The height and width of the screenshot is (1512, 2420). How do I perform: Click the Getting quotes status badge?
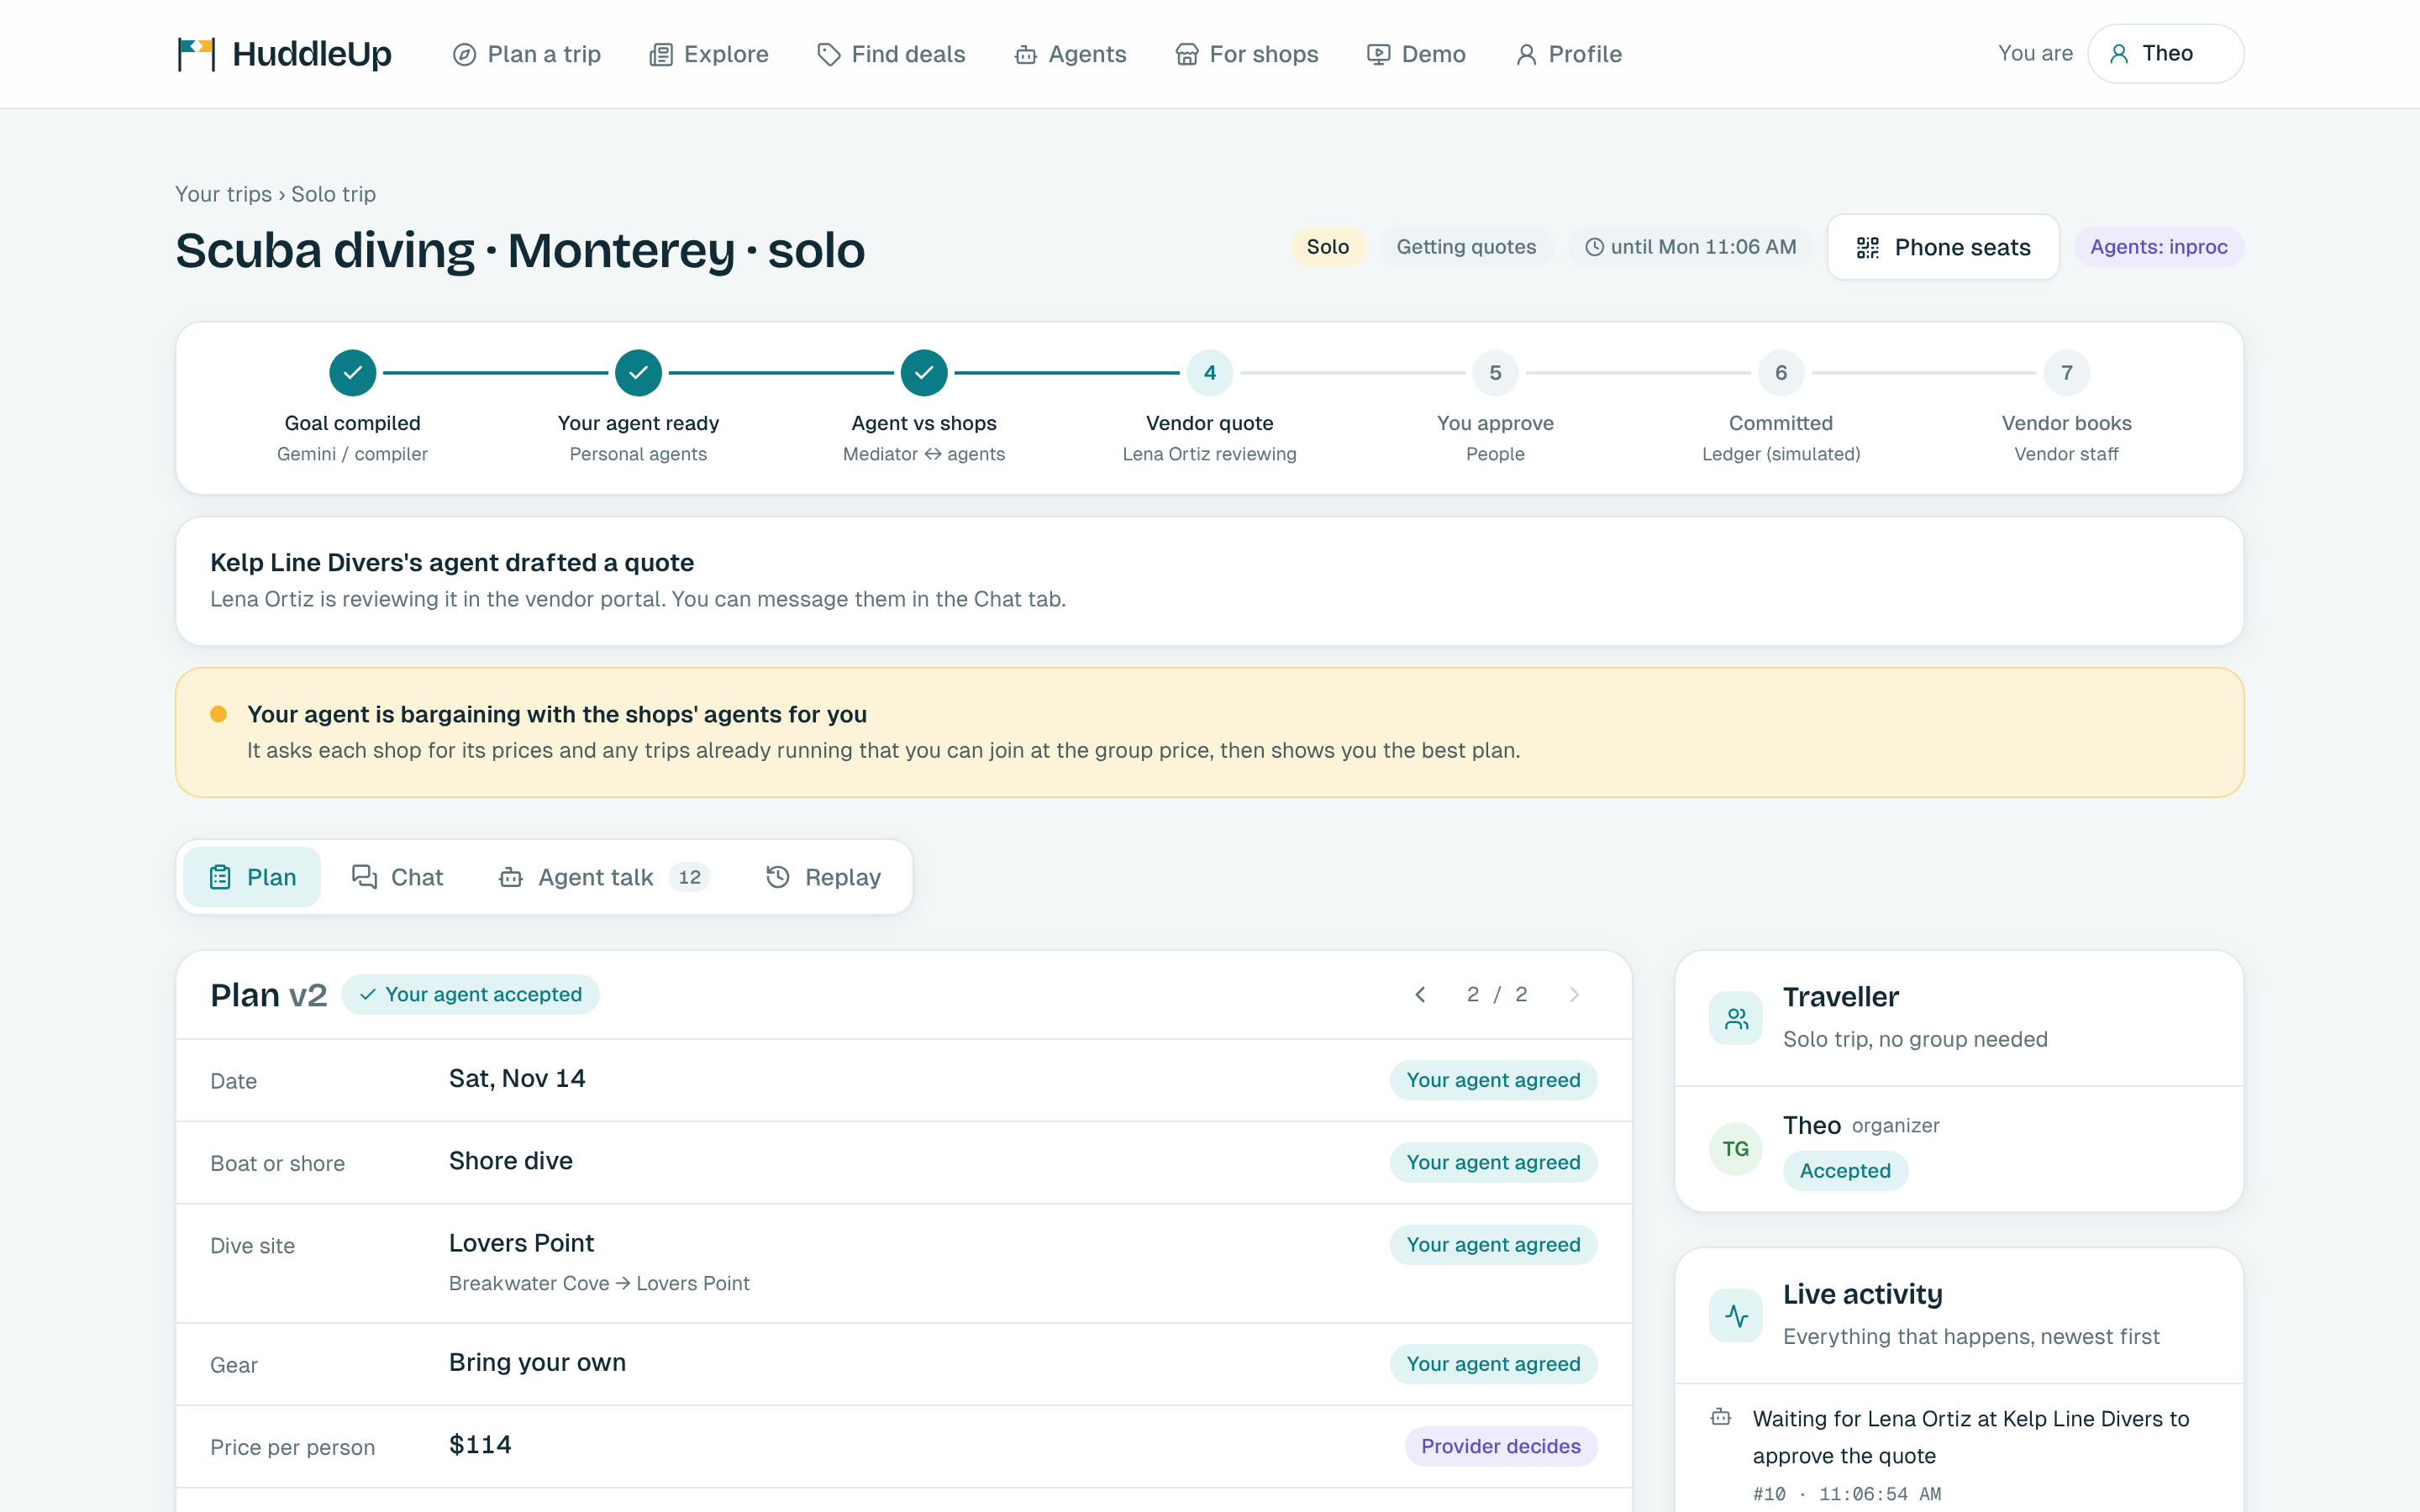click(x=1466, y=247)
